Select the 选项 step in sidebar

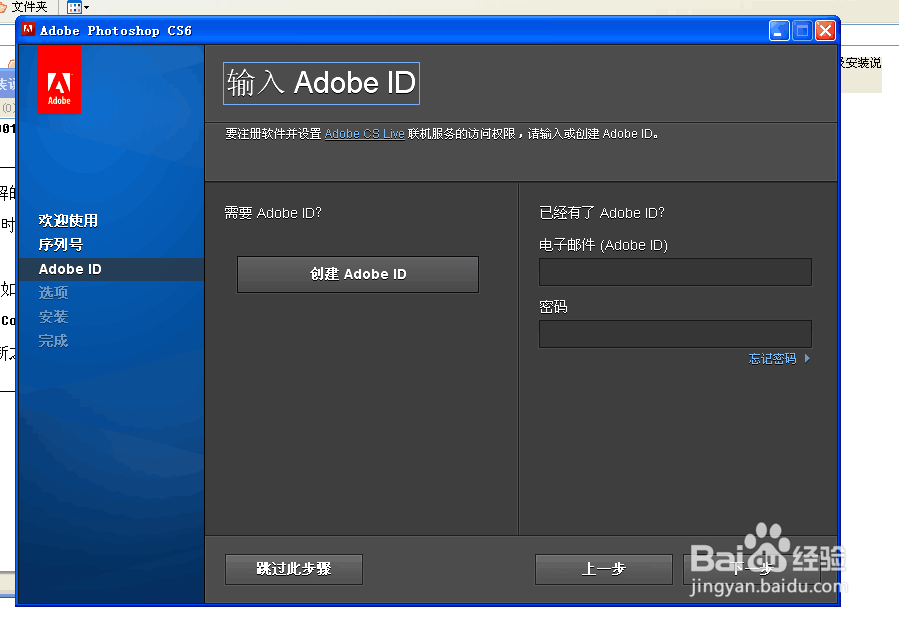(53, 293)
